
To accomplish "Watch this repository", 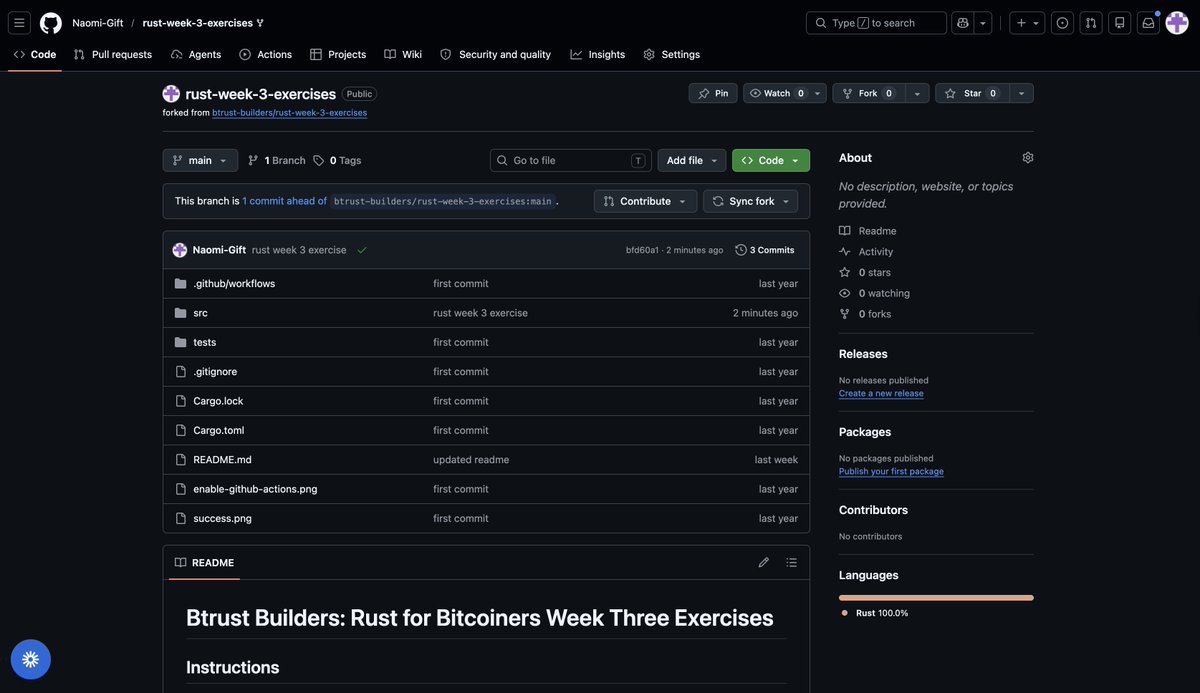I will point(776,93).
